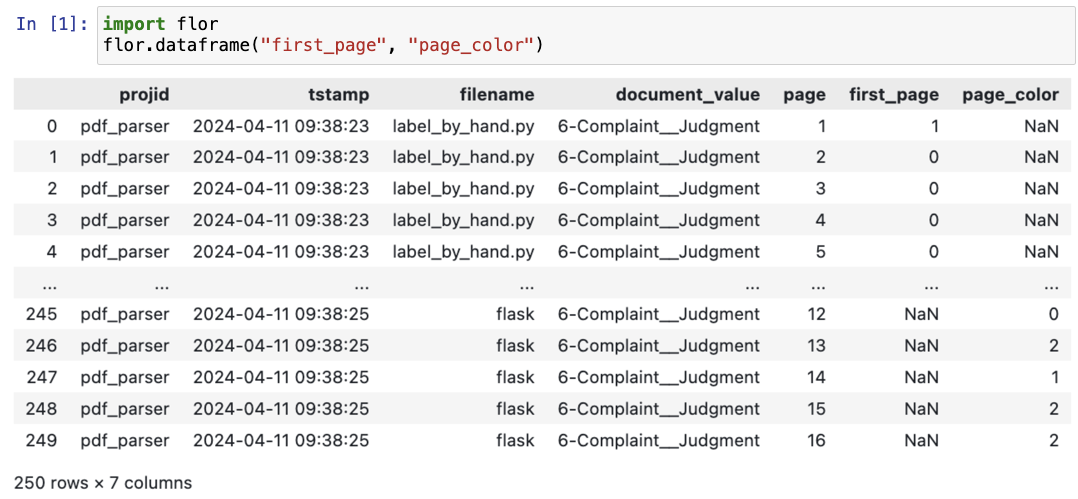Click the "250 rows × 7 columns" summary text
This screenshot has width=1078, height=499.
click(x=103, y=482)
